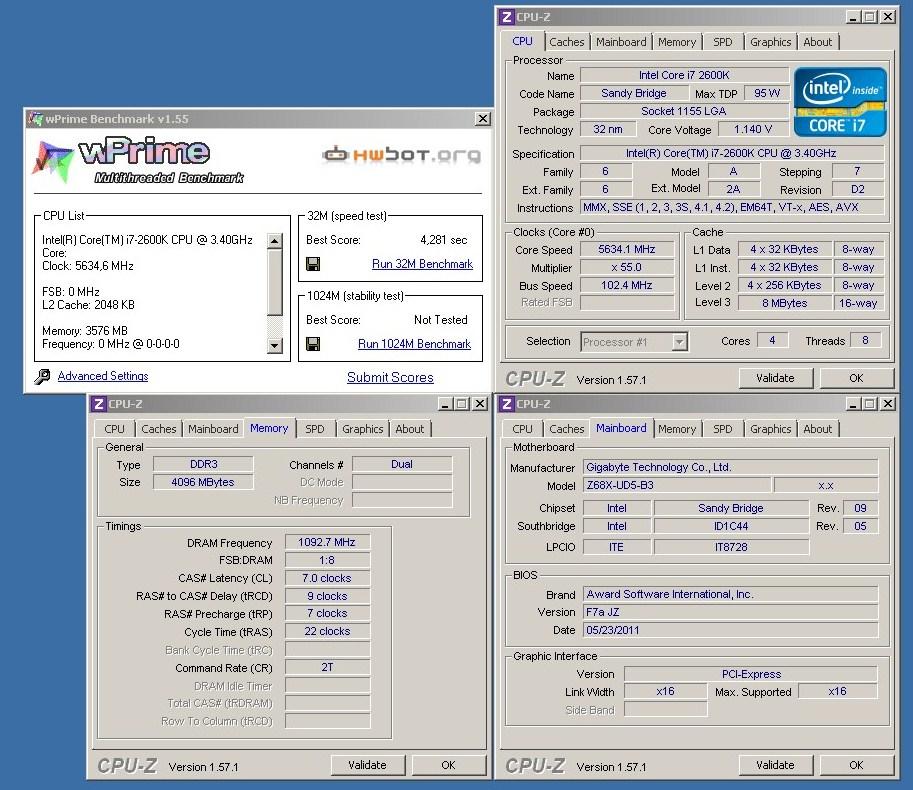This screenshot has height=790, width=913.
Task: Open About tab in top CPU-Z window
Action: tap(818, 42)
